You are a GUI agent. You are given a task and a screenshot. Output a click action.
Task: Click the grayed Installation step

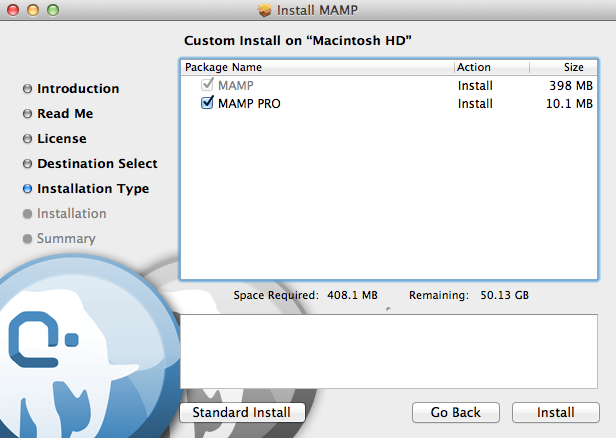coord(72,213)
